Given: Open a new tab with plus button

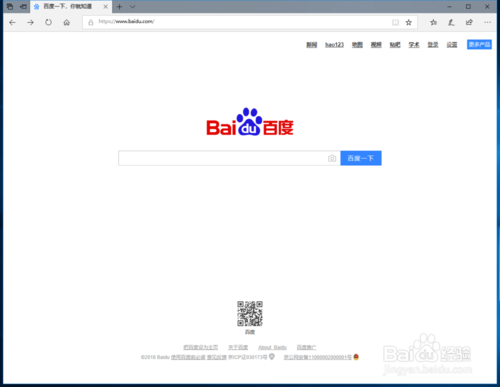Looking at the screenshot, I should tap(119, 7).
